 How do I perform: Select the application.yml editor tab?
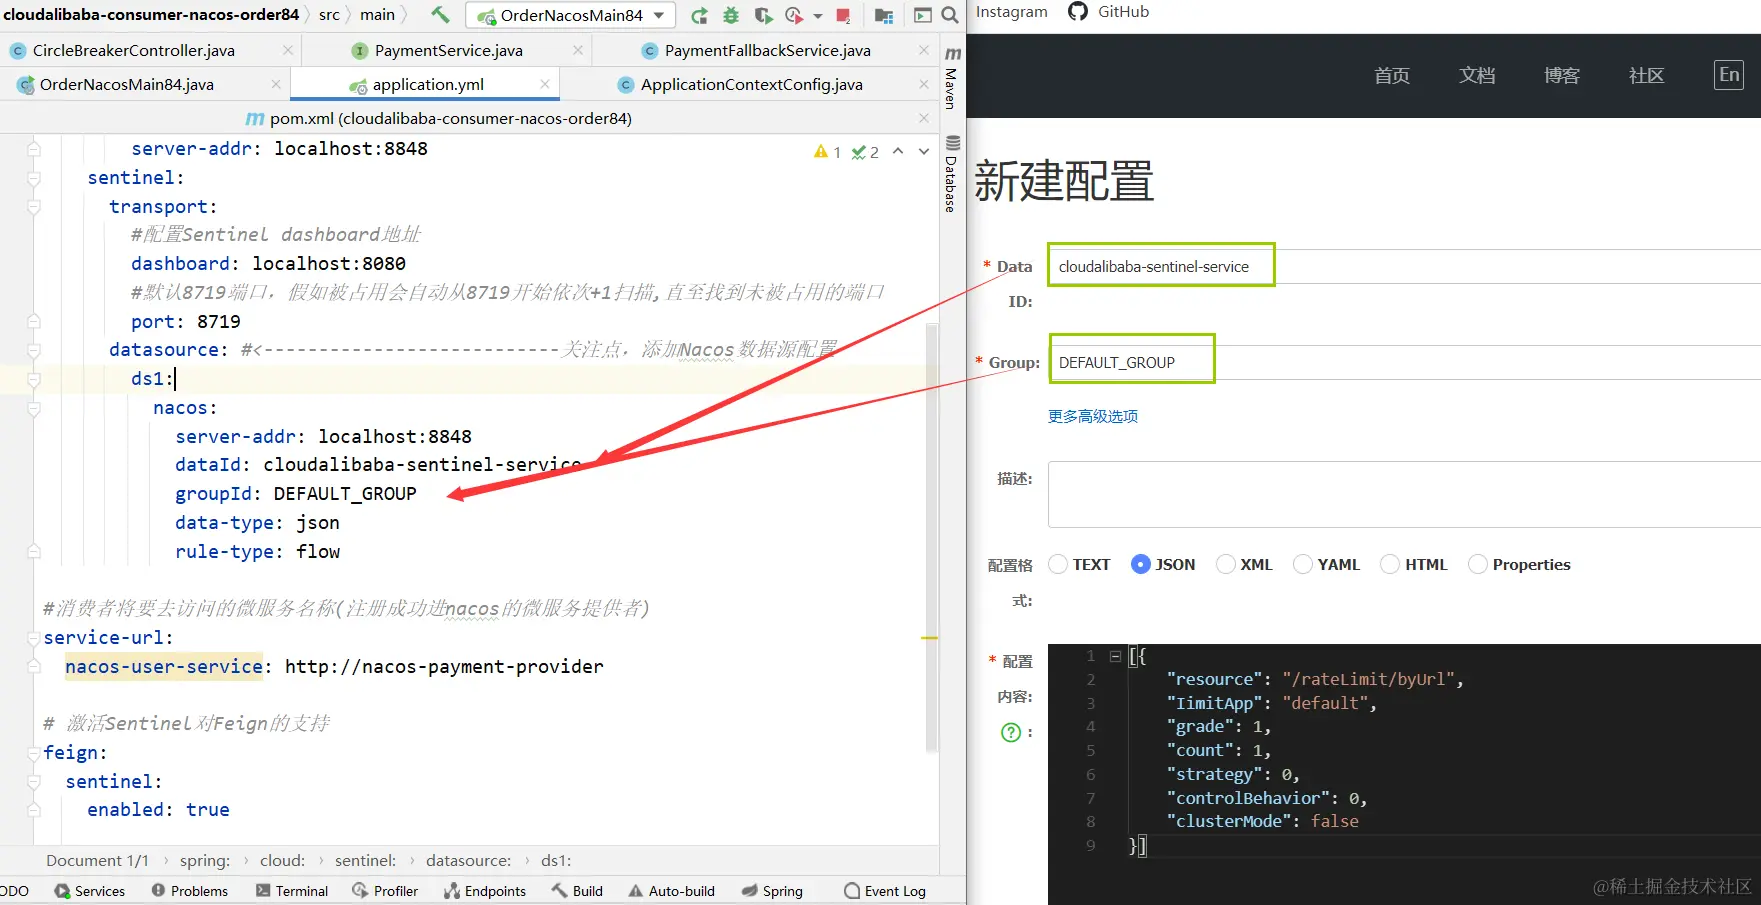point(427,84)
